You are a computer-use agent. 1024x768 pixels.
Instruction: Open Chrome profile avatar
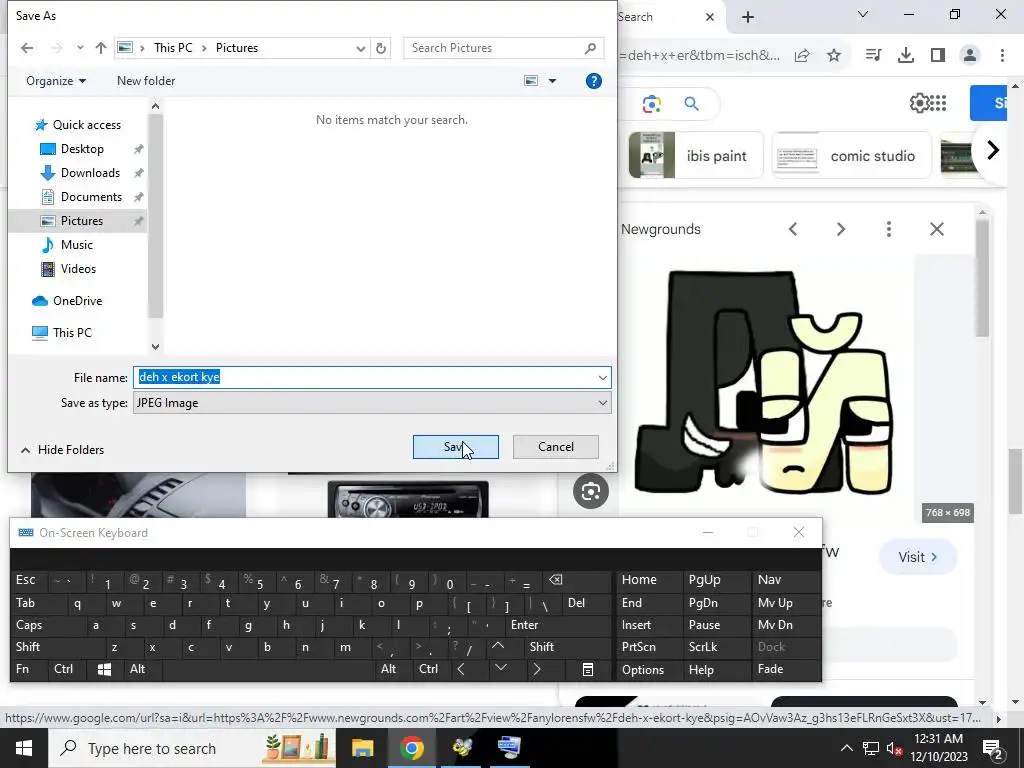(970, 56)
